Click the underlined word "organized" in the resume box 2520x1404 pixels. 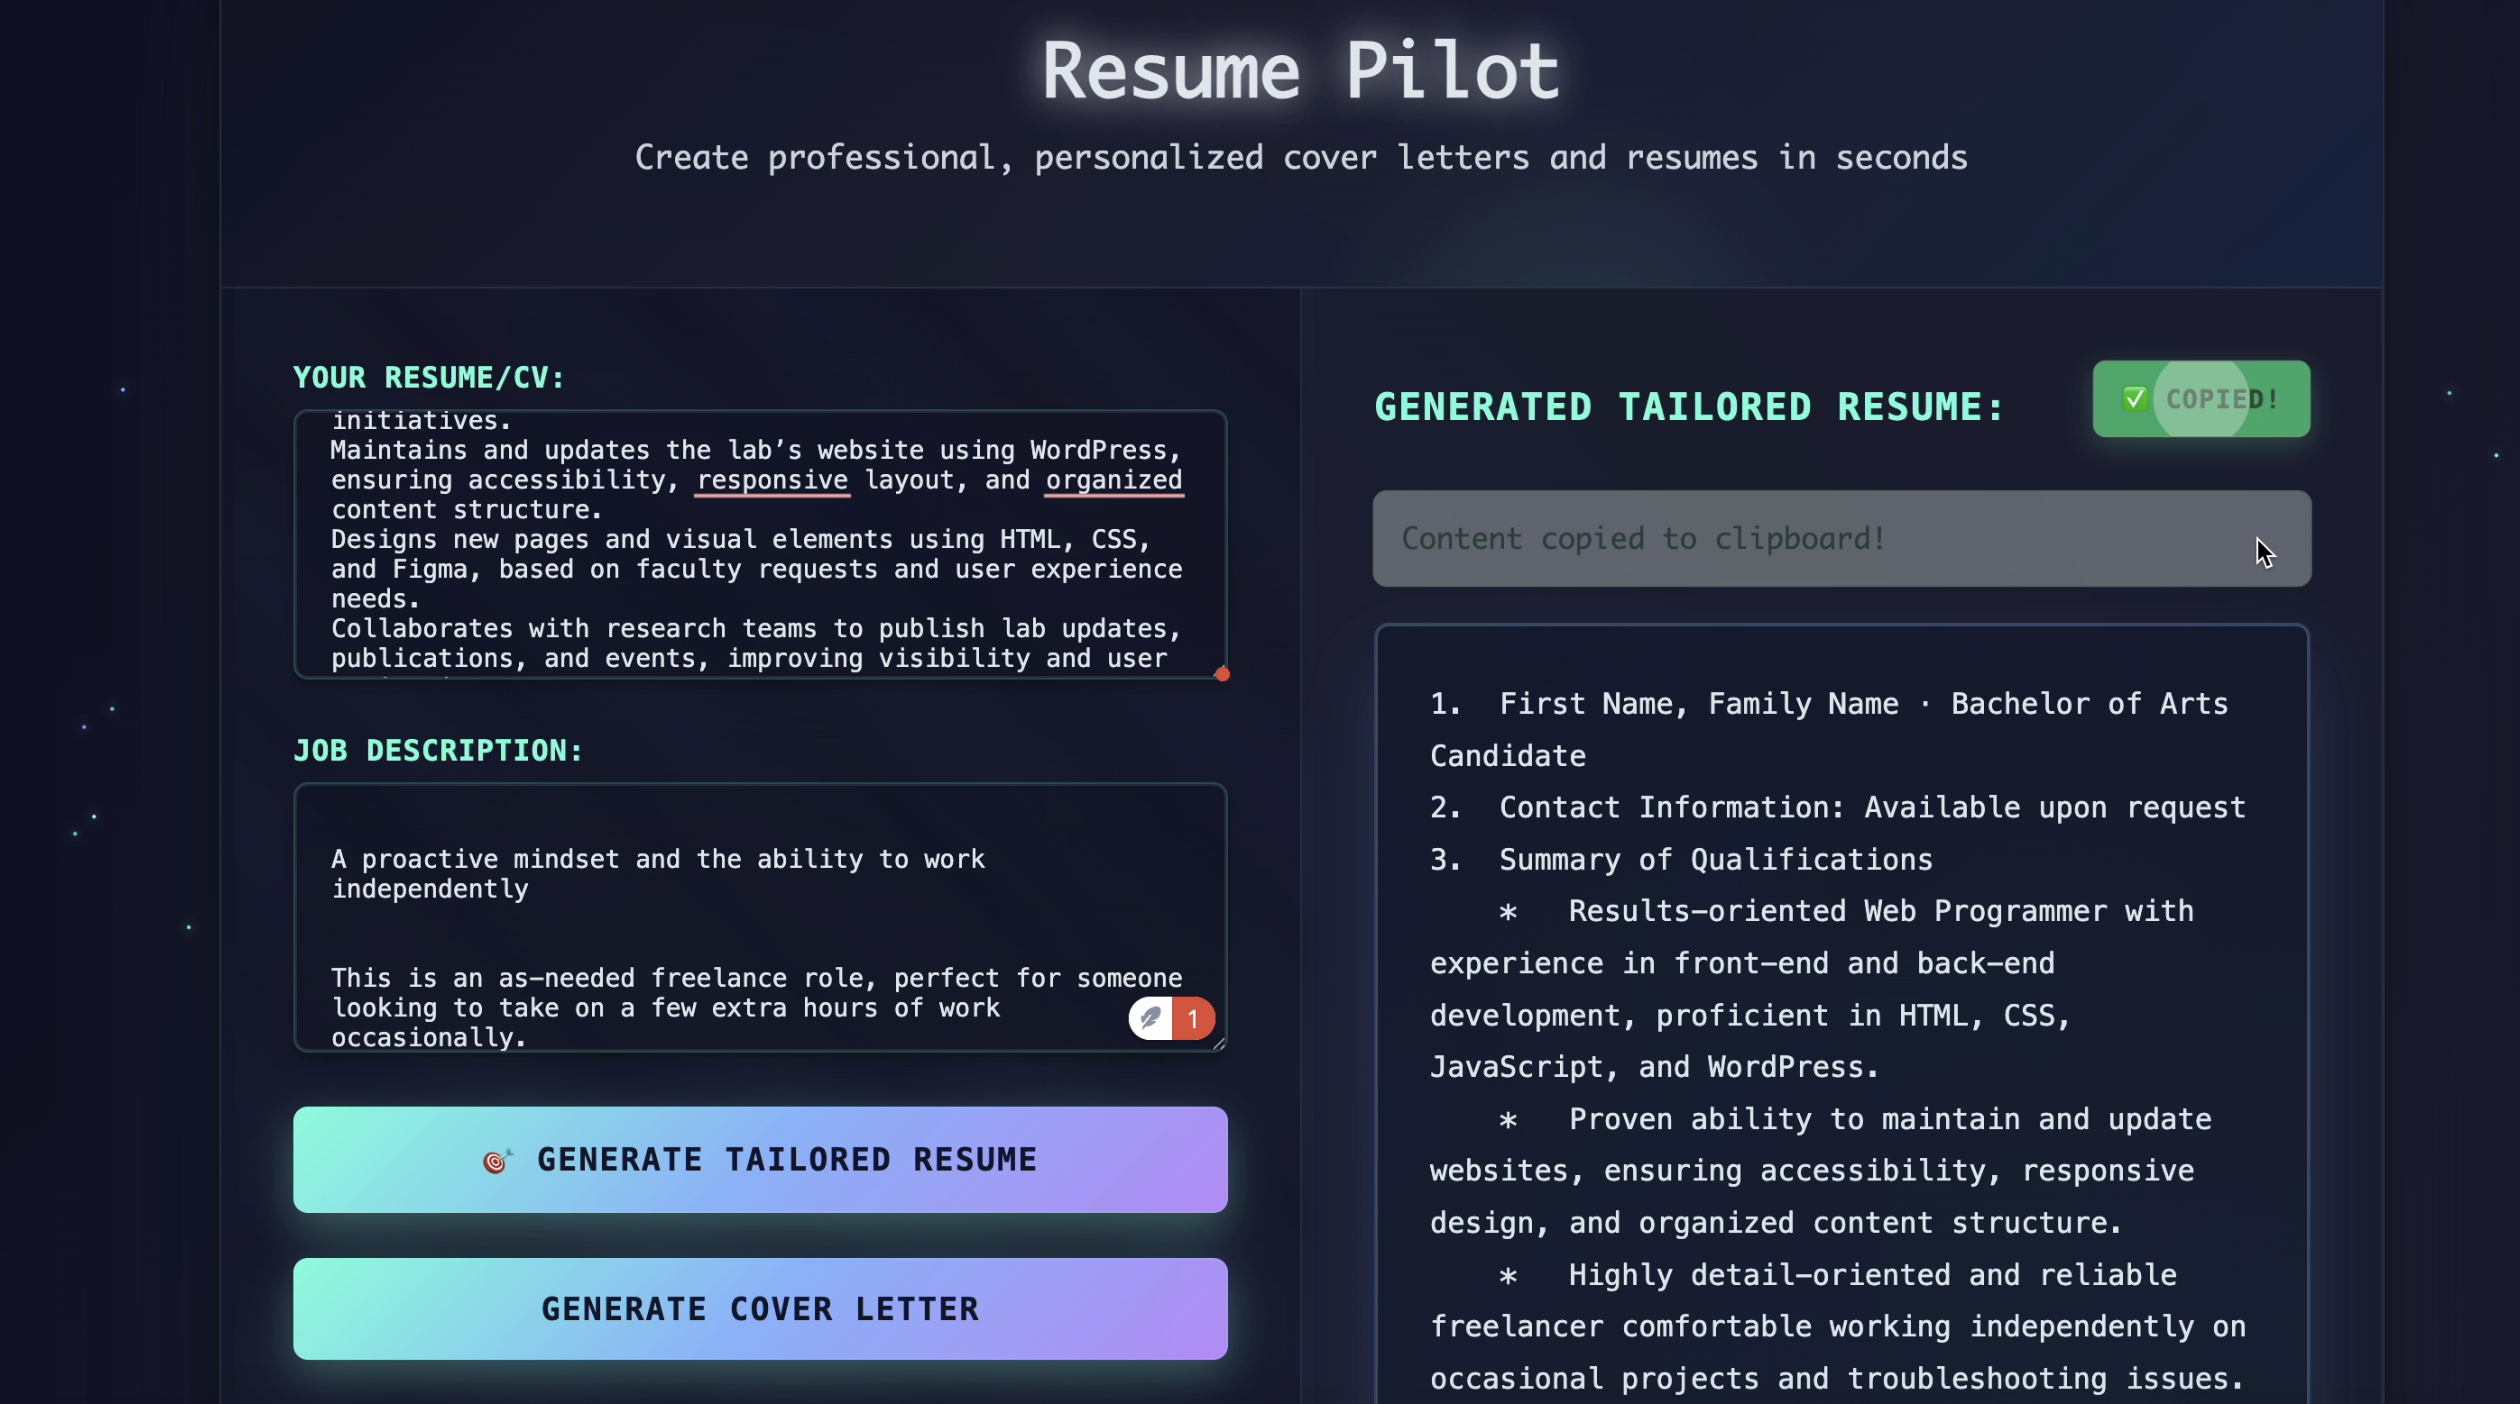1113,480
